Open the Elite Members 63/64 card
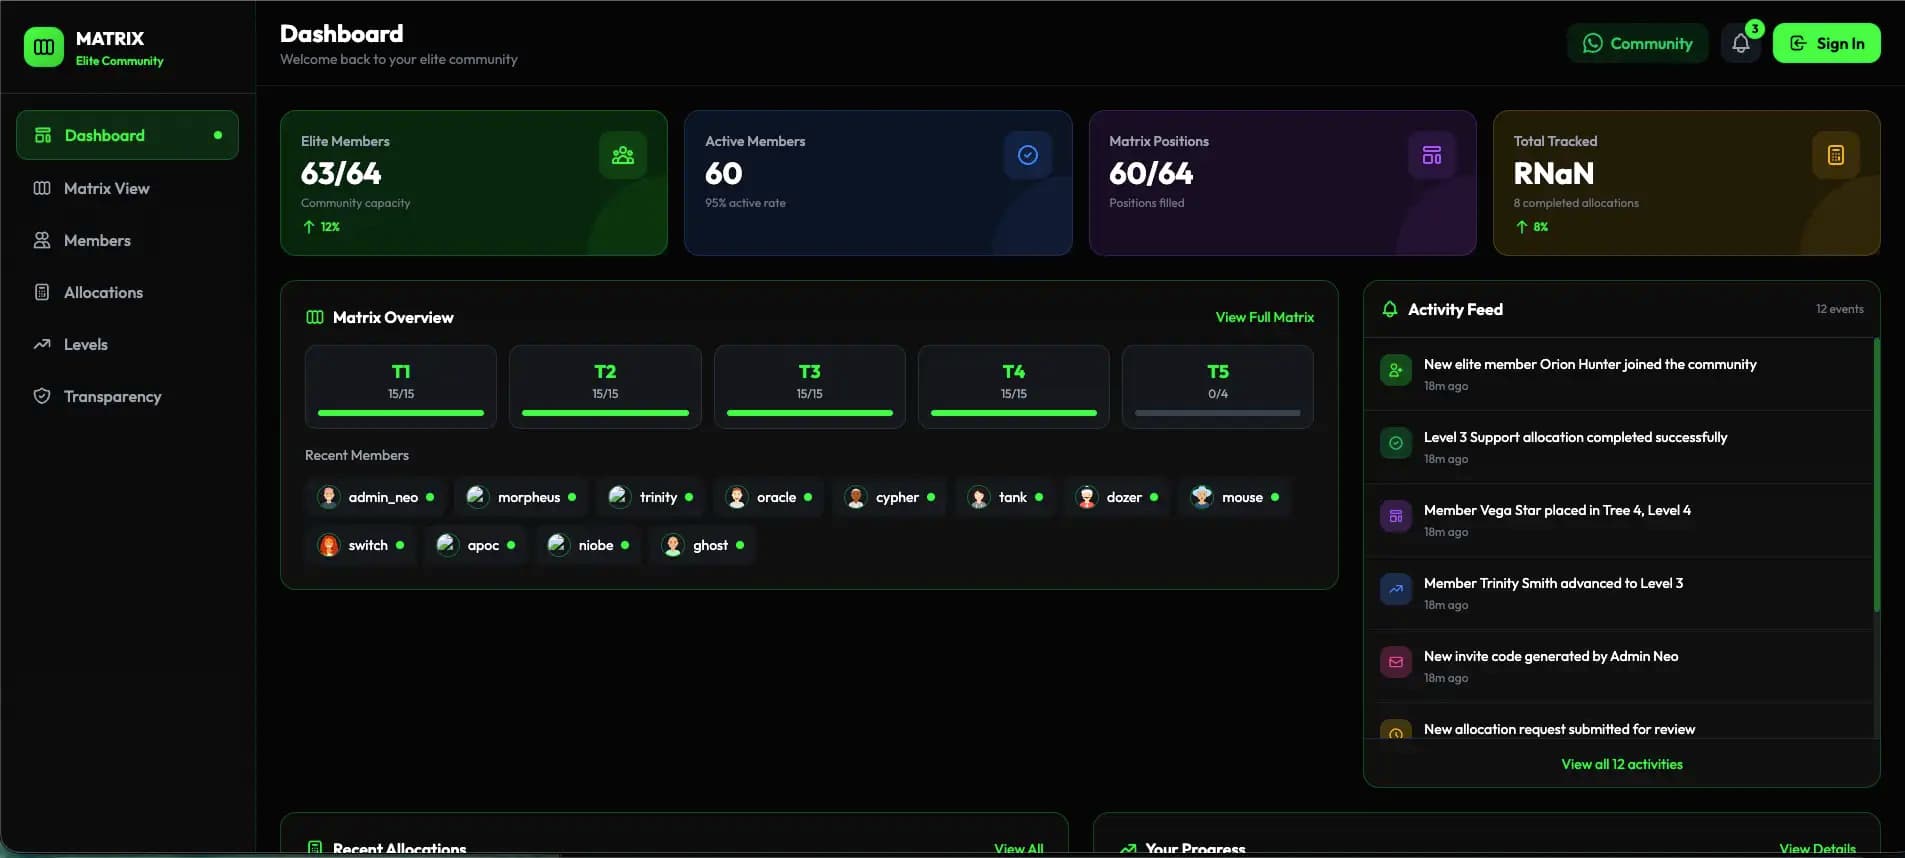1905x858 pixels. point(474,183)
